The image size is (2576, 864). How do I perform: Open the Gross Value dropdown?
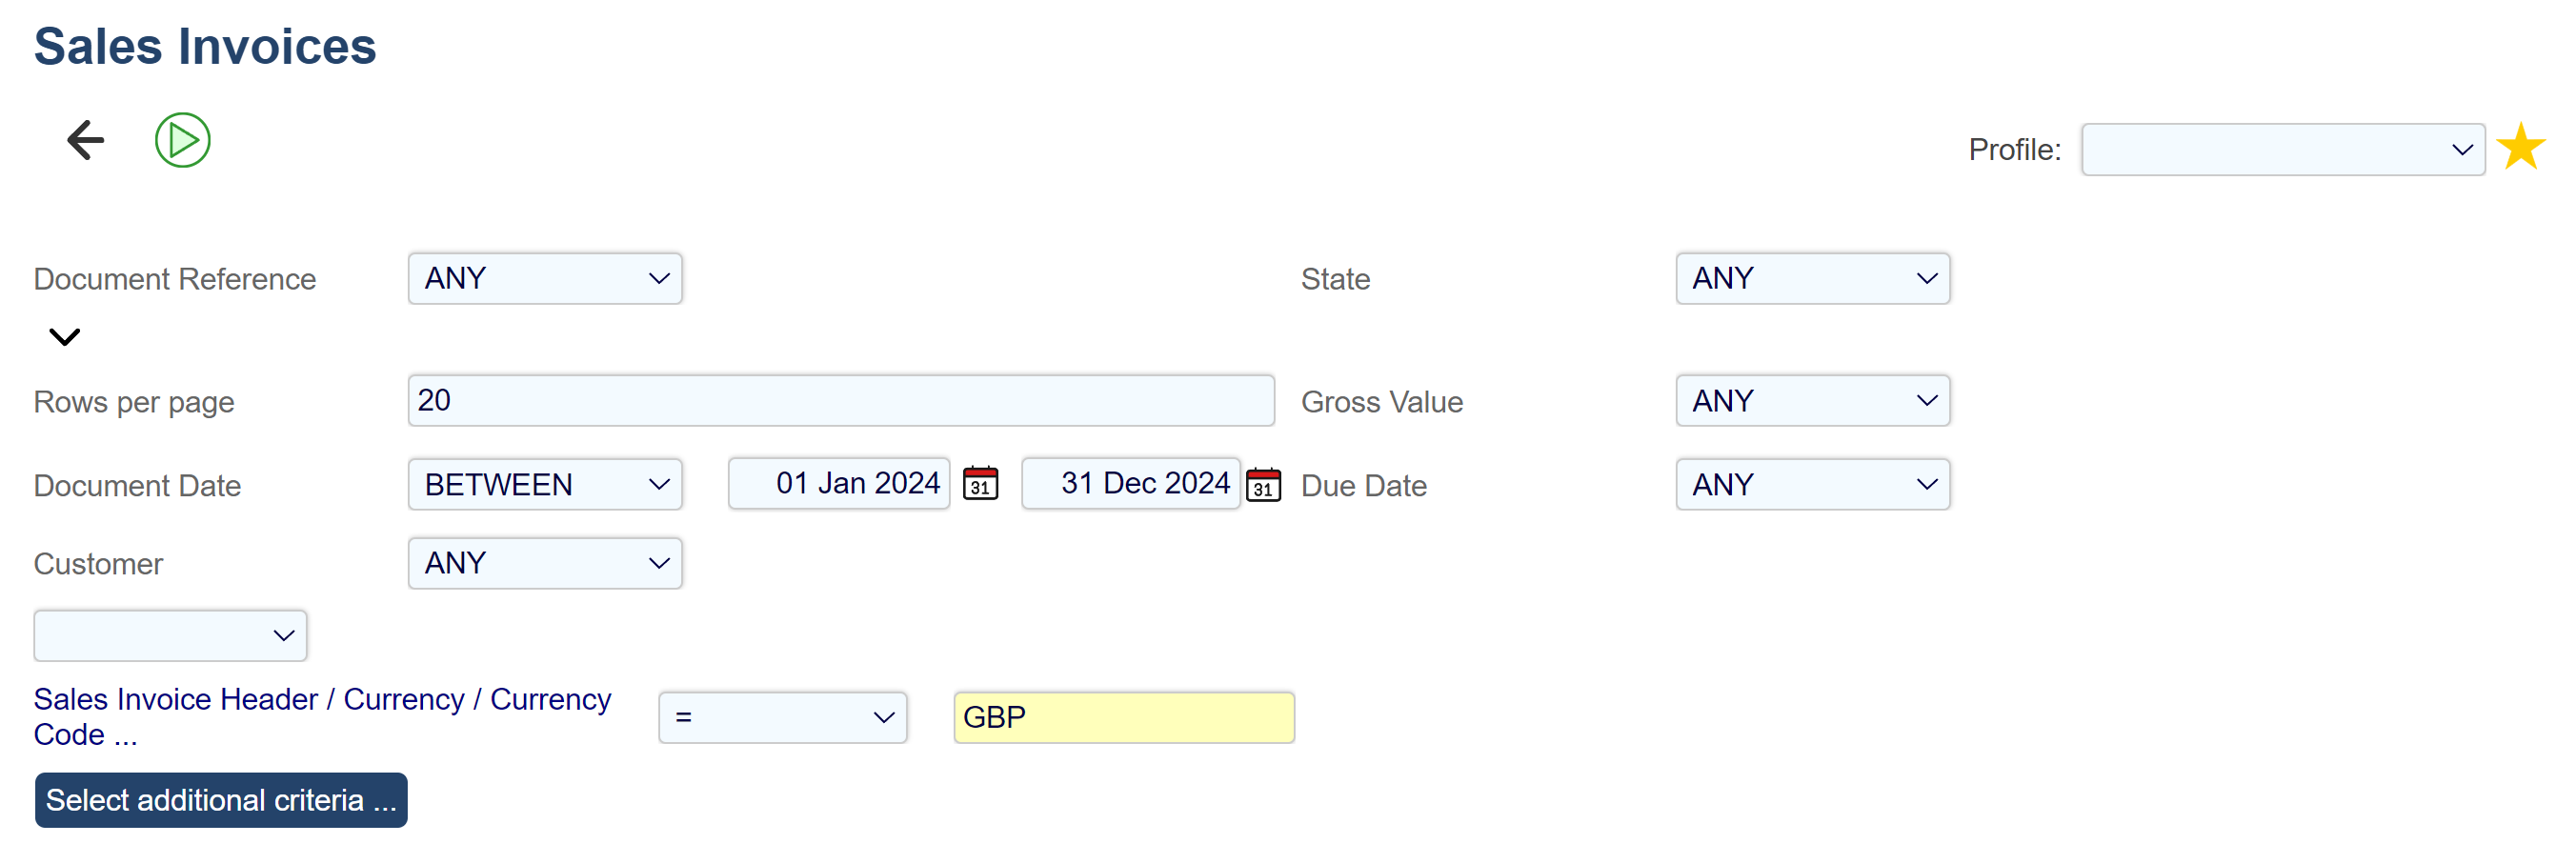click(x=1812, y=401)
